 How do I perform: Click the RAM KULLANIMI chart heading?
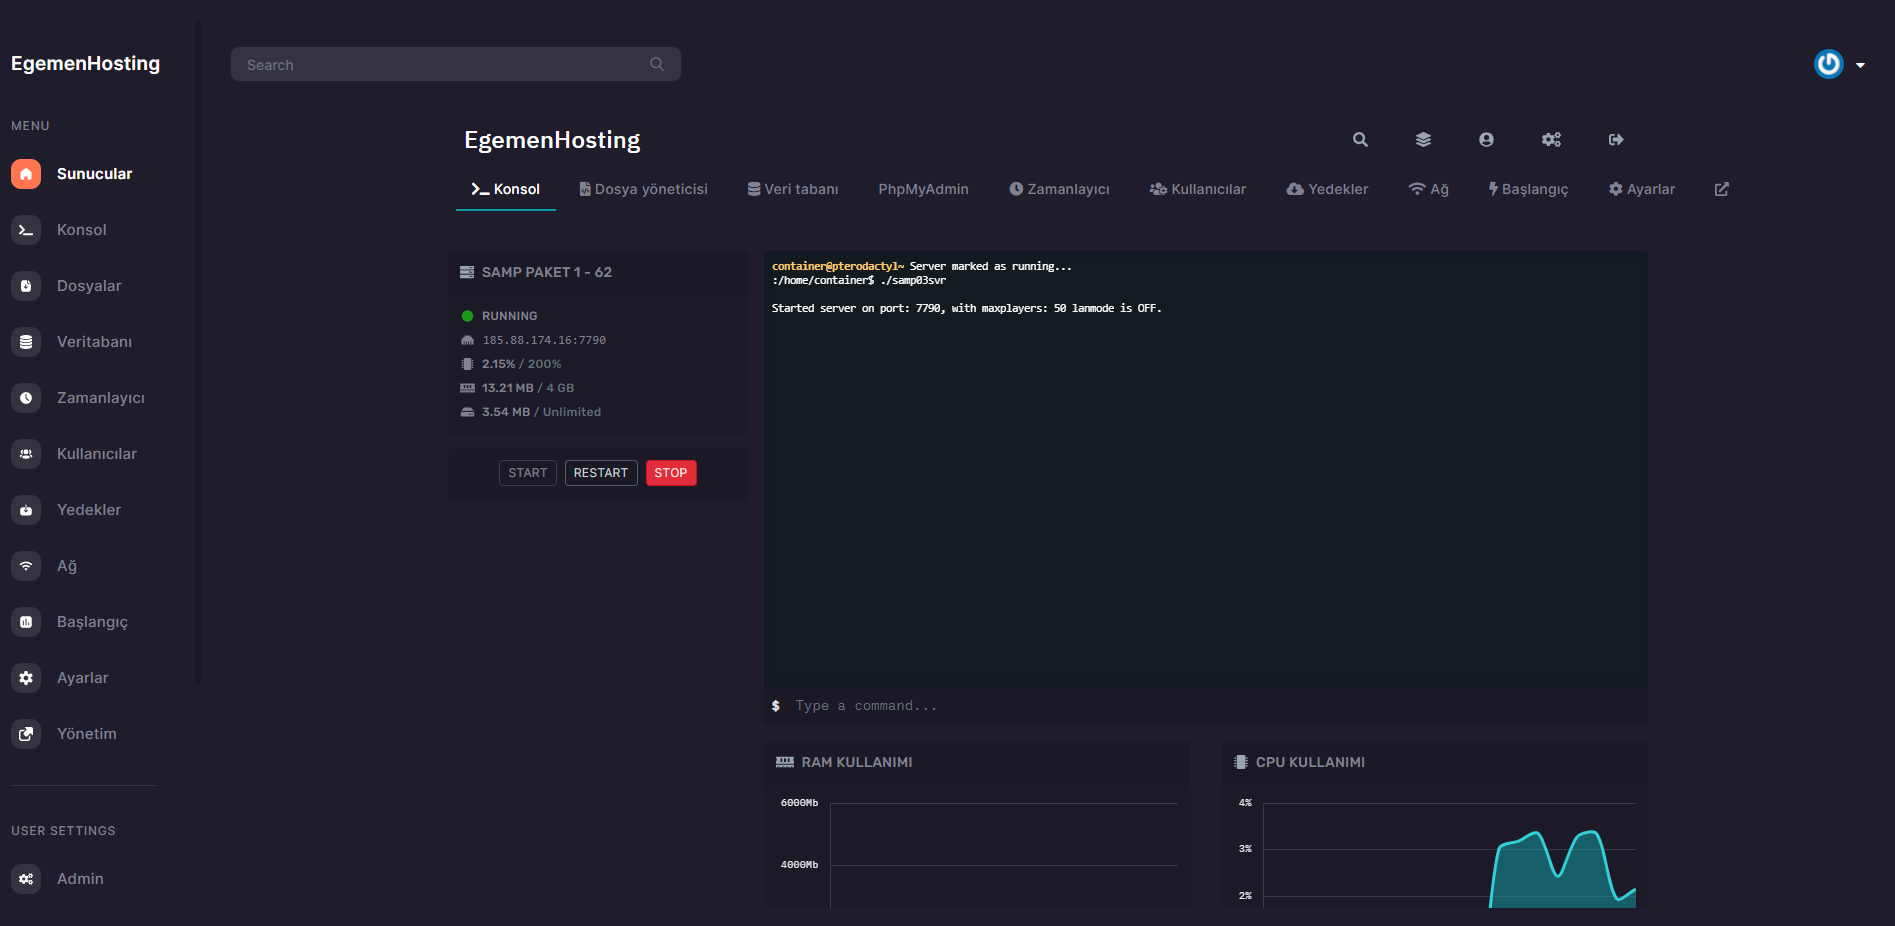(x=857, y=762)
